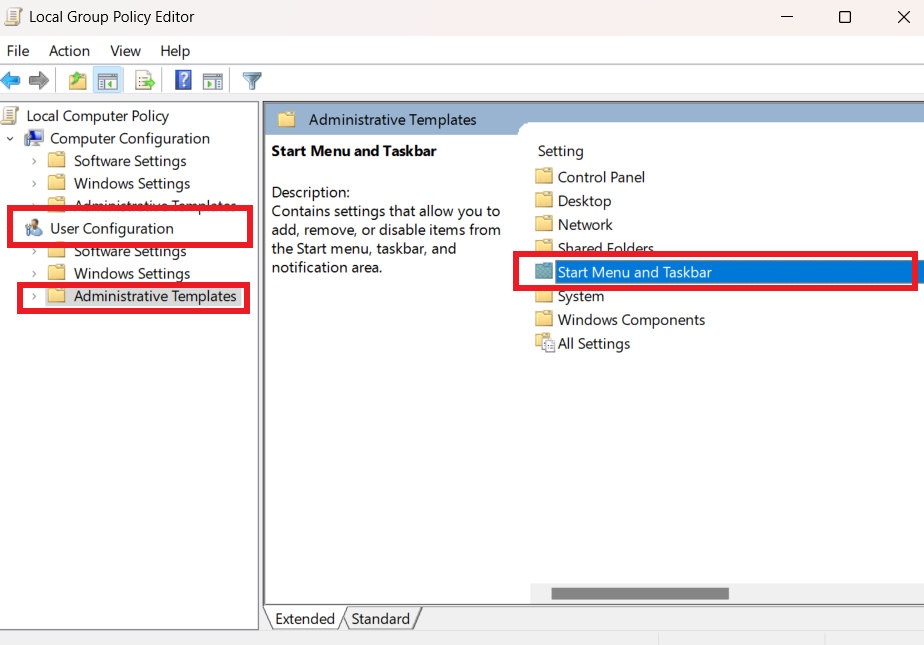
Task: Click the Start Menu and Taskbar folder icon
Action: [x=544, y=271]
